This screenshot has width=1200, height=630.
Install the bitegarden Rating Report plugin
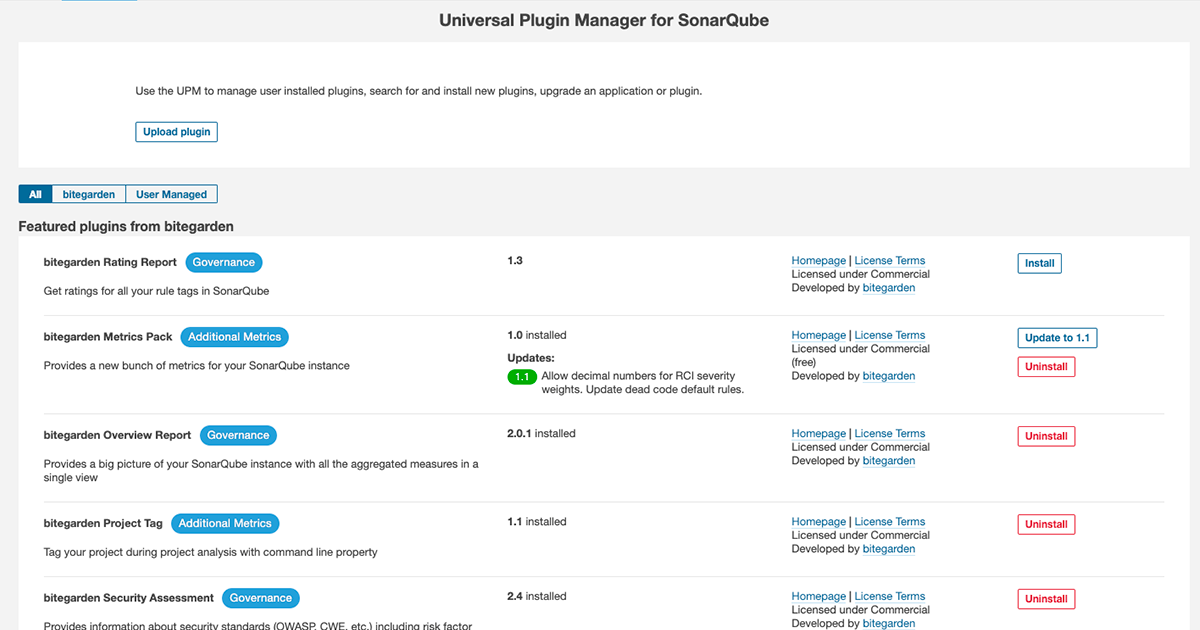coord(1039,263)
